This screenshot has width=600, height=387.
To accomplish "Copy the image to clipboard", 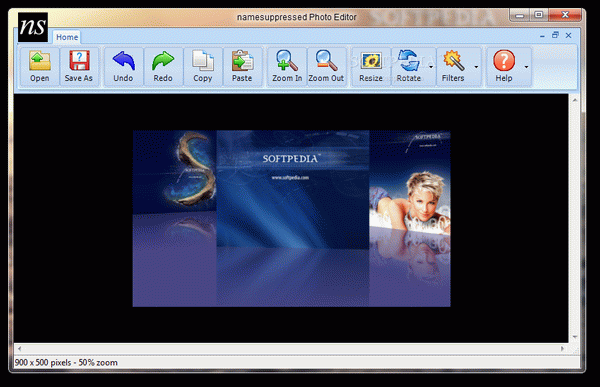I will click(x=203, y=66).
